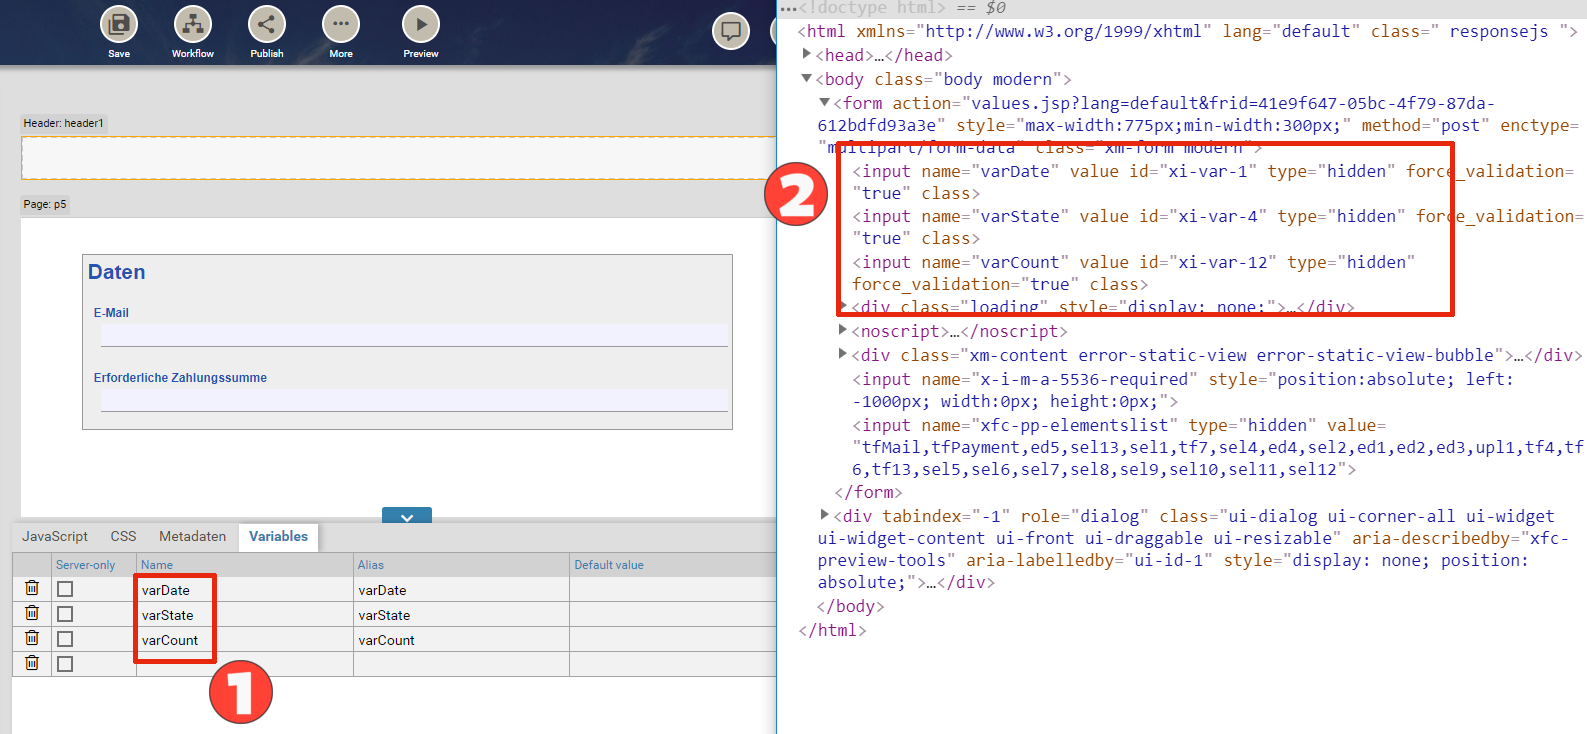Viewport: 1587px width, 734px height.
Task: Select the closing /html tag line
Action: [x=832, y=630]
